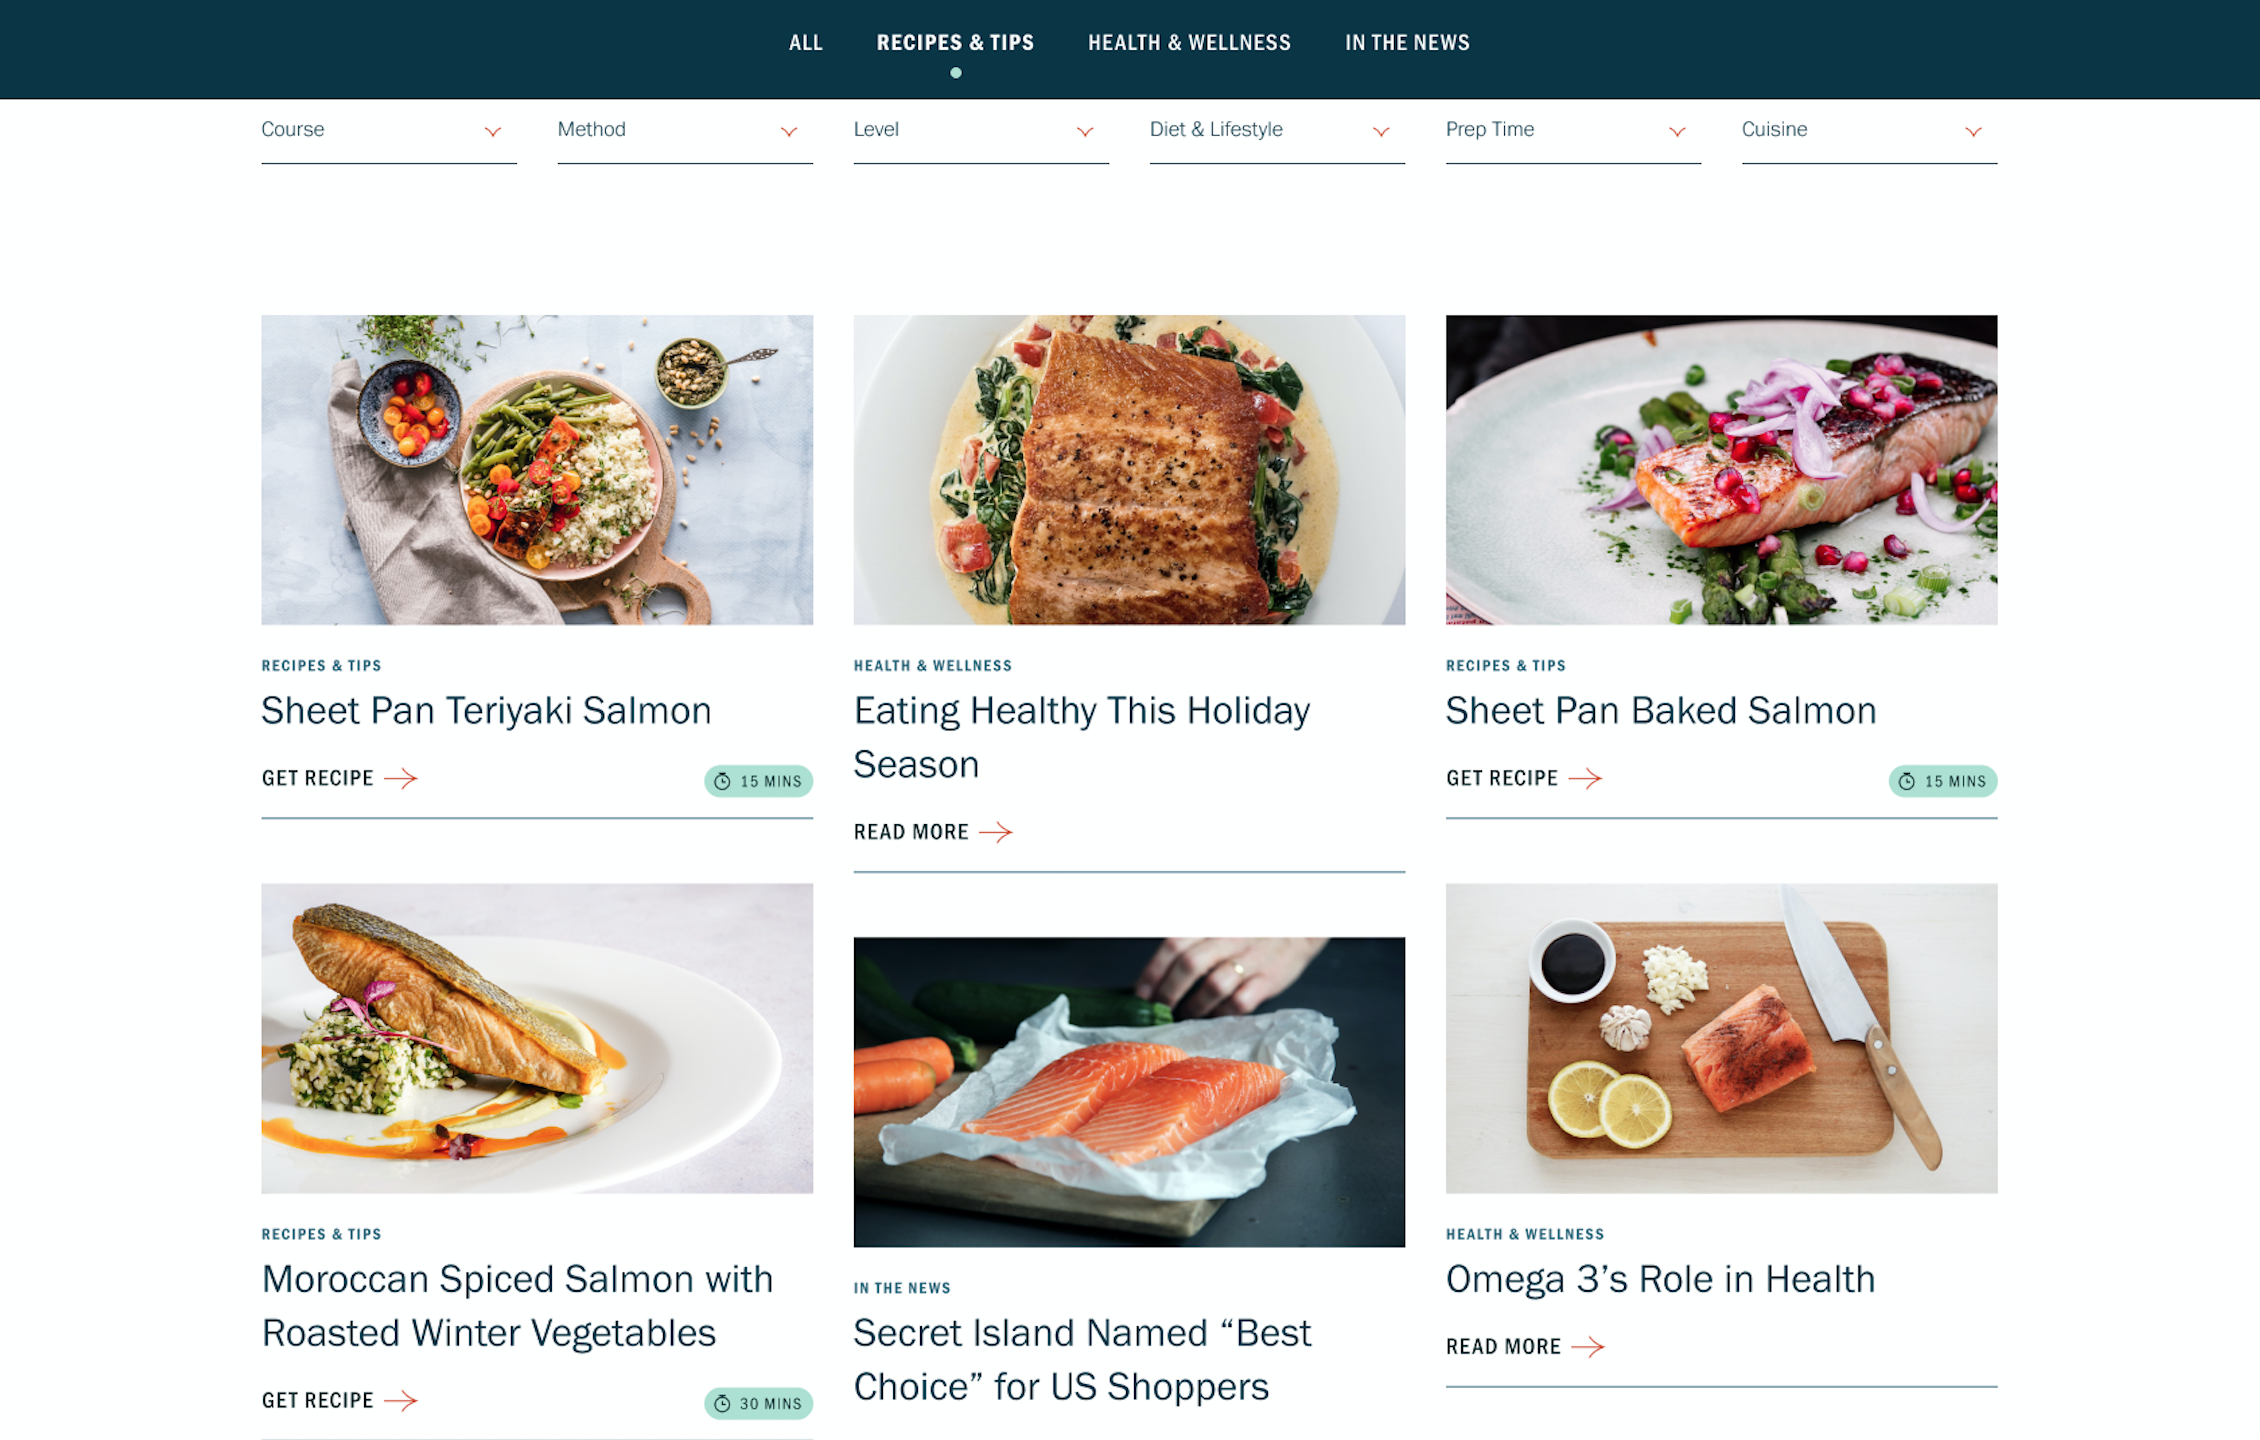Expand the Course filter dropdown
The width and height of the screenshot is (2260, 1440).
[x=389, y=131]
